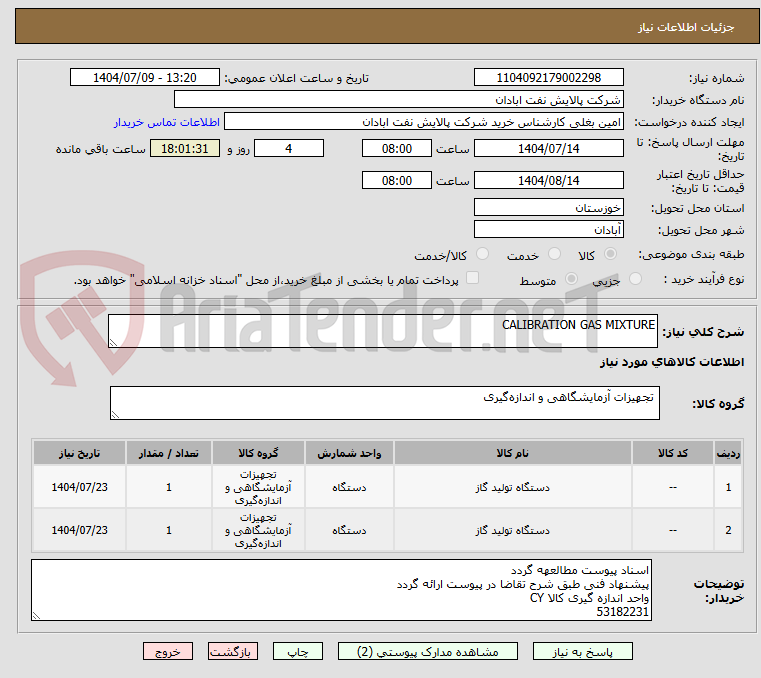Click the remaining days field showing 4
This screenshot has height=678, width=761.
(x=289, y=149)
